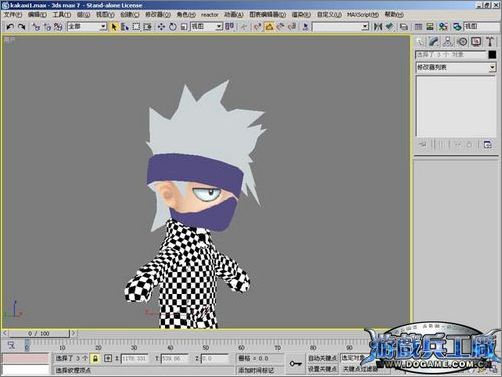Toggle absolute/offset transform type-in mode

click(108, 359)
